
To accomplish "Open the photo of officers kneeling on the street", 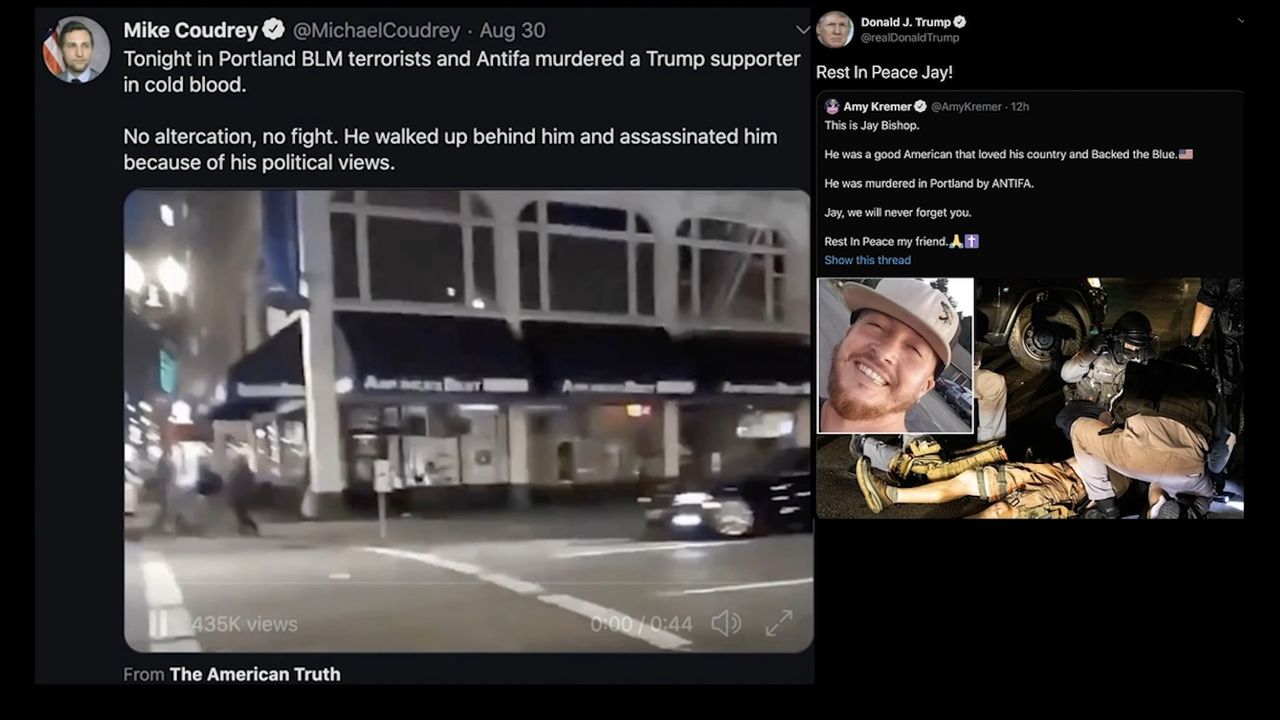I will pyautogui.click(x=1108, y=398).
